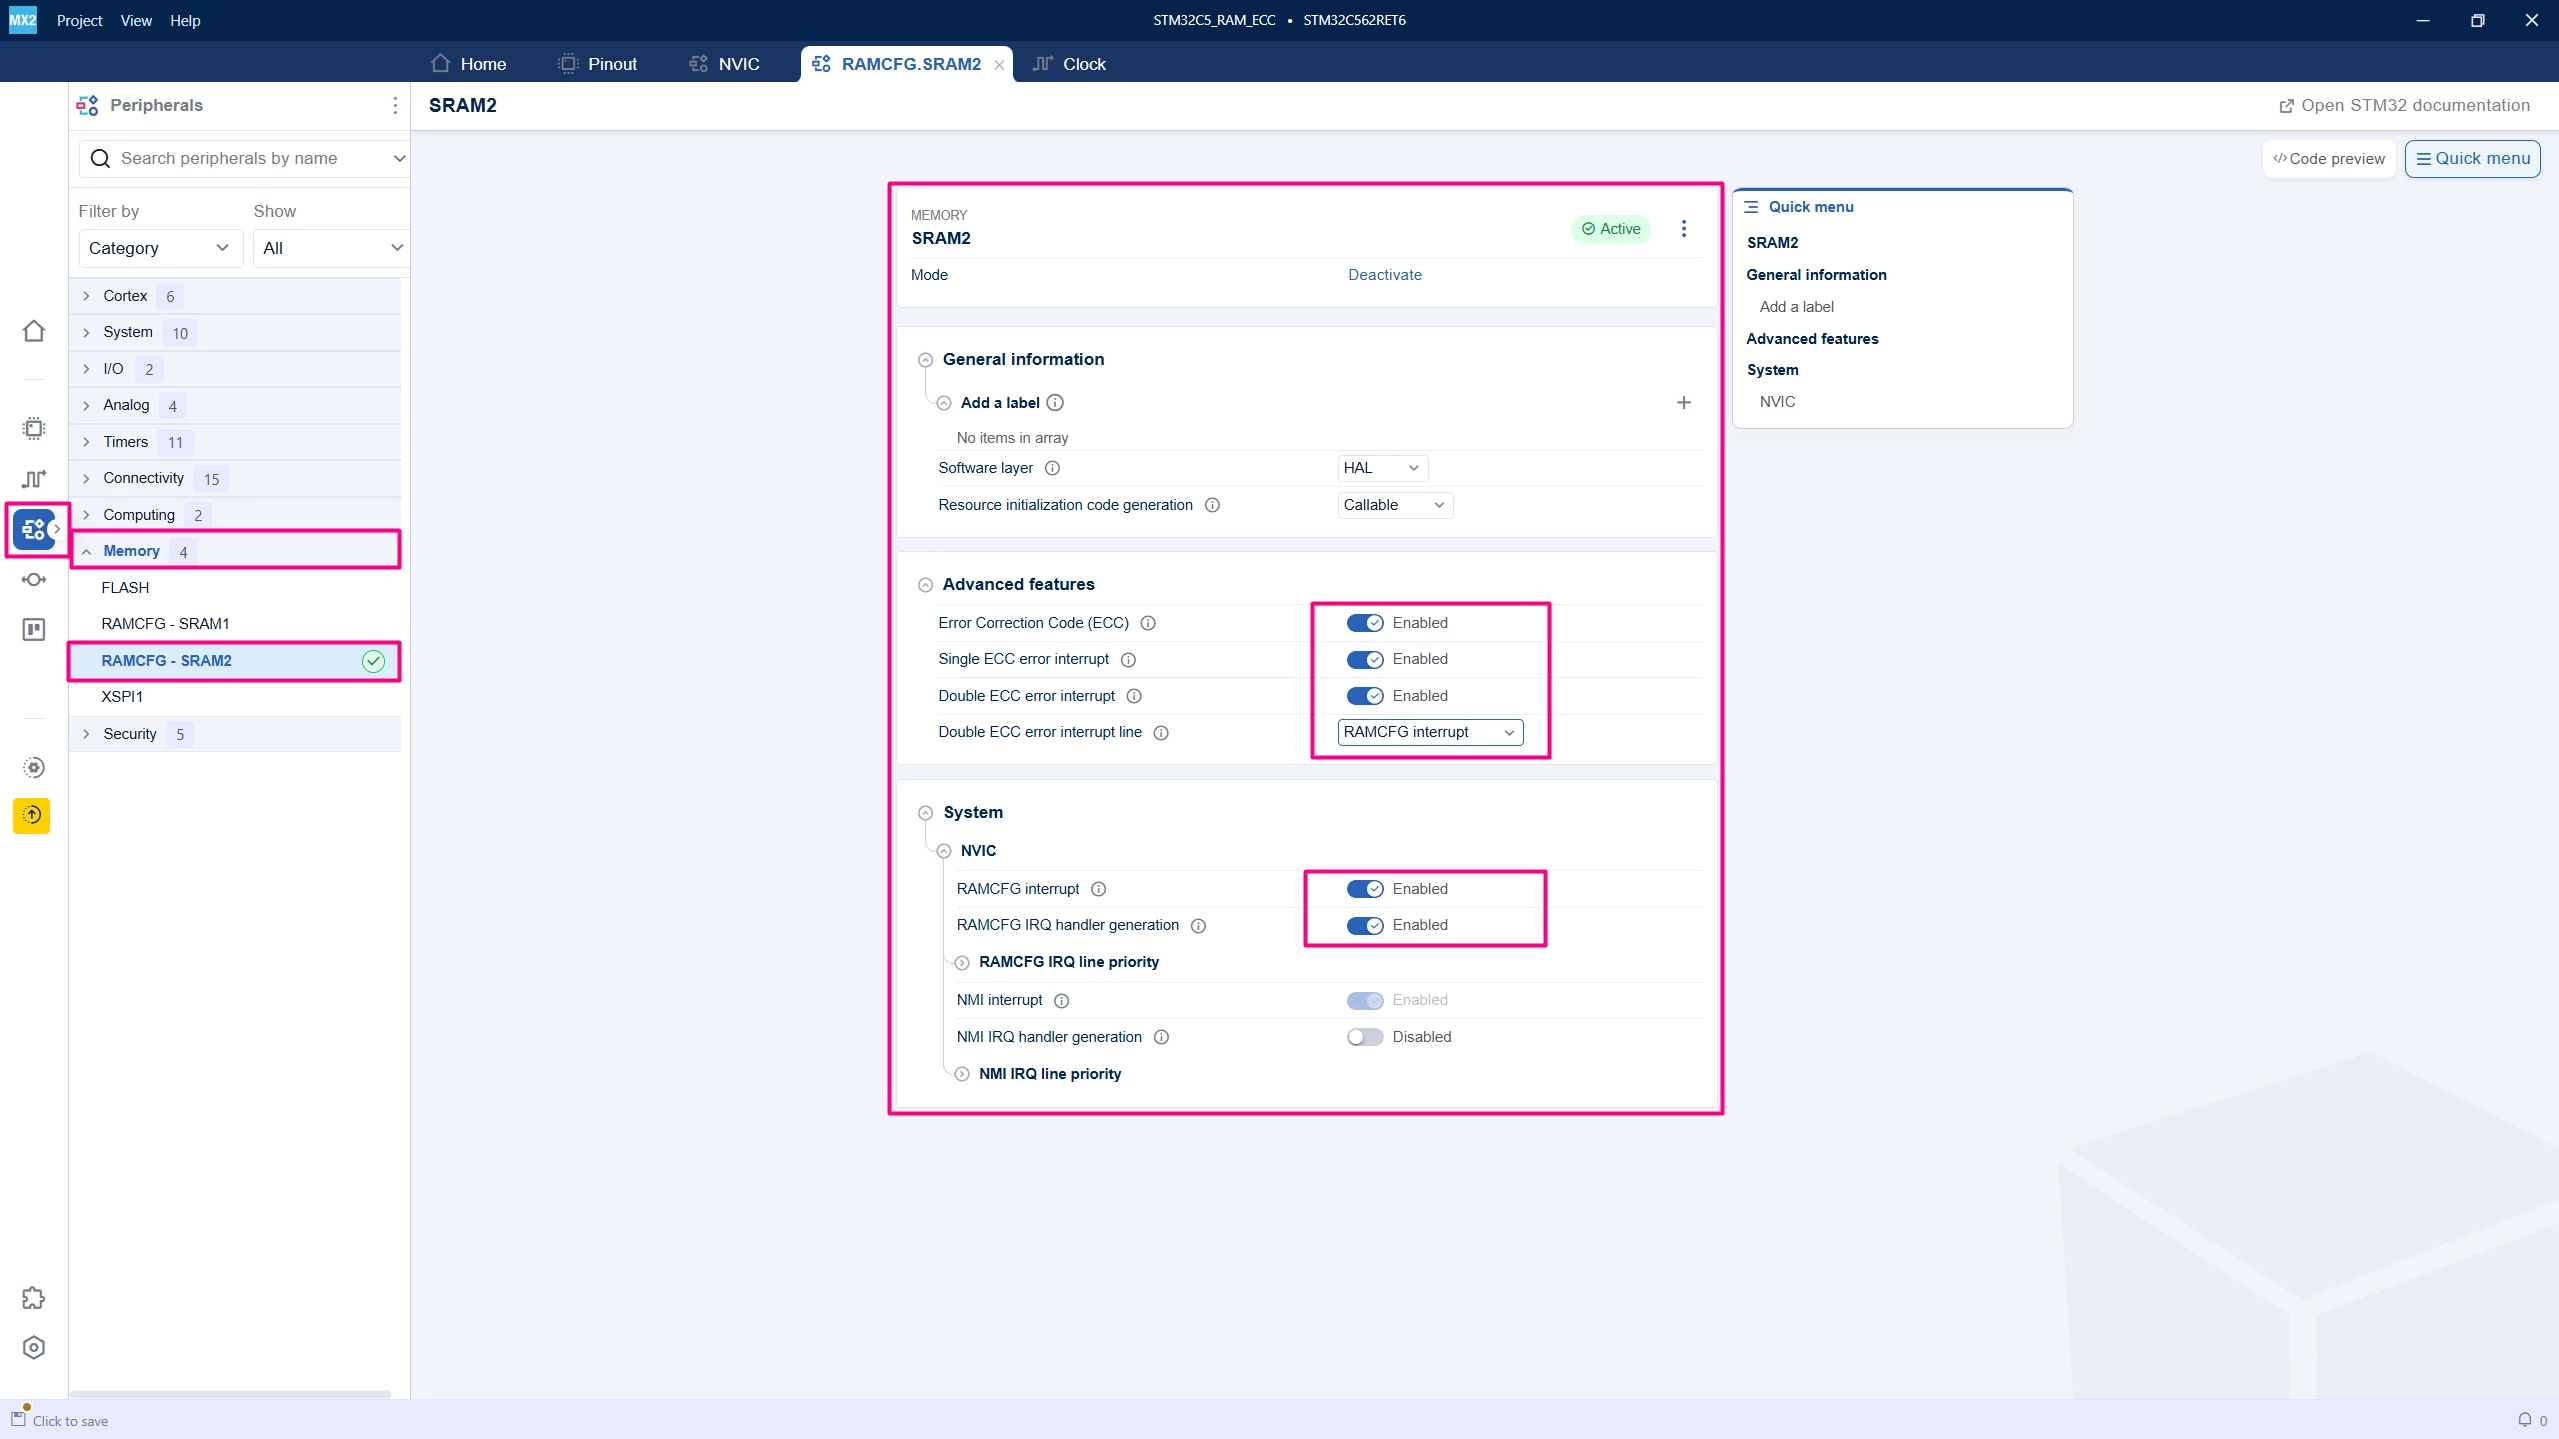Open the Help menu
Viewport: 2559px width, 1439px height.
[x=185, y=20]
